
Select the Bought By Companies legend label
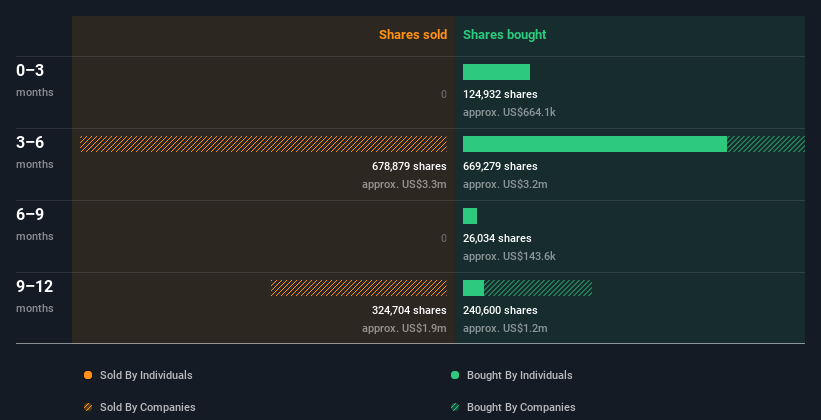[x=521, y=407]
